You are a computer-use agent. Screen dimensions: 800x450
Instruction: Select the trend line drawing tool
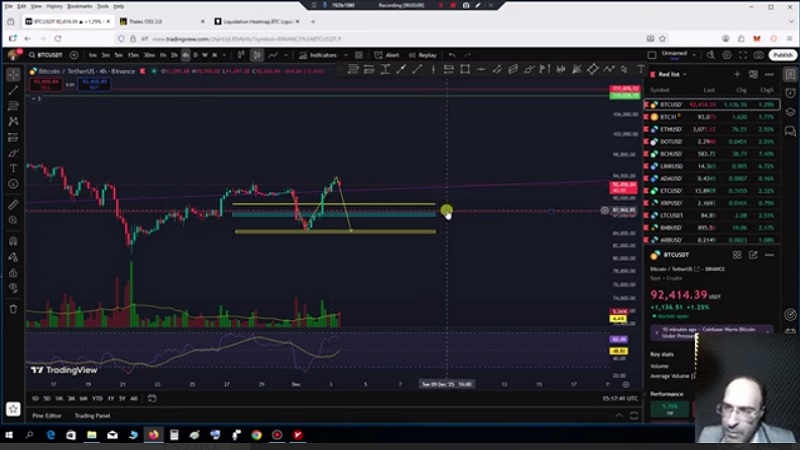13,90
